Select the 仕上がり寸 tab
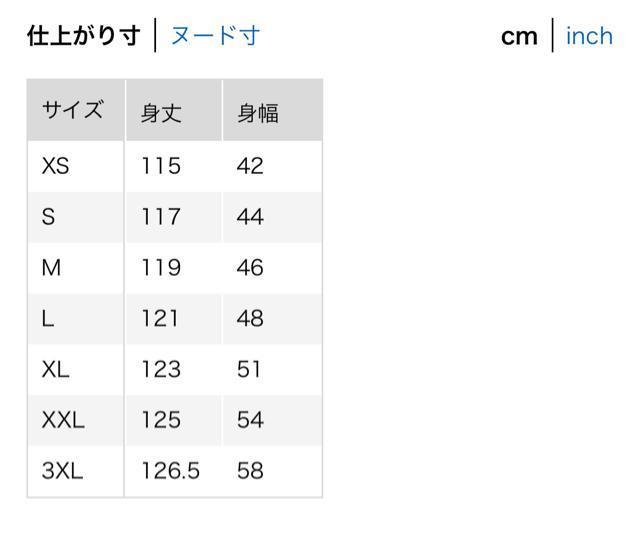640x535 pixels. (83, 36)
